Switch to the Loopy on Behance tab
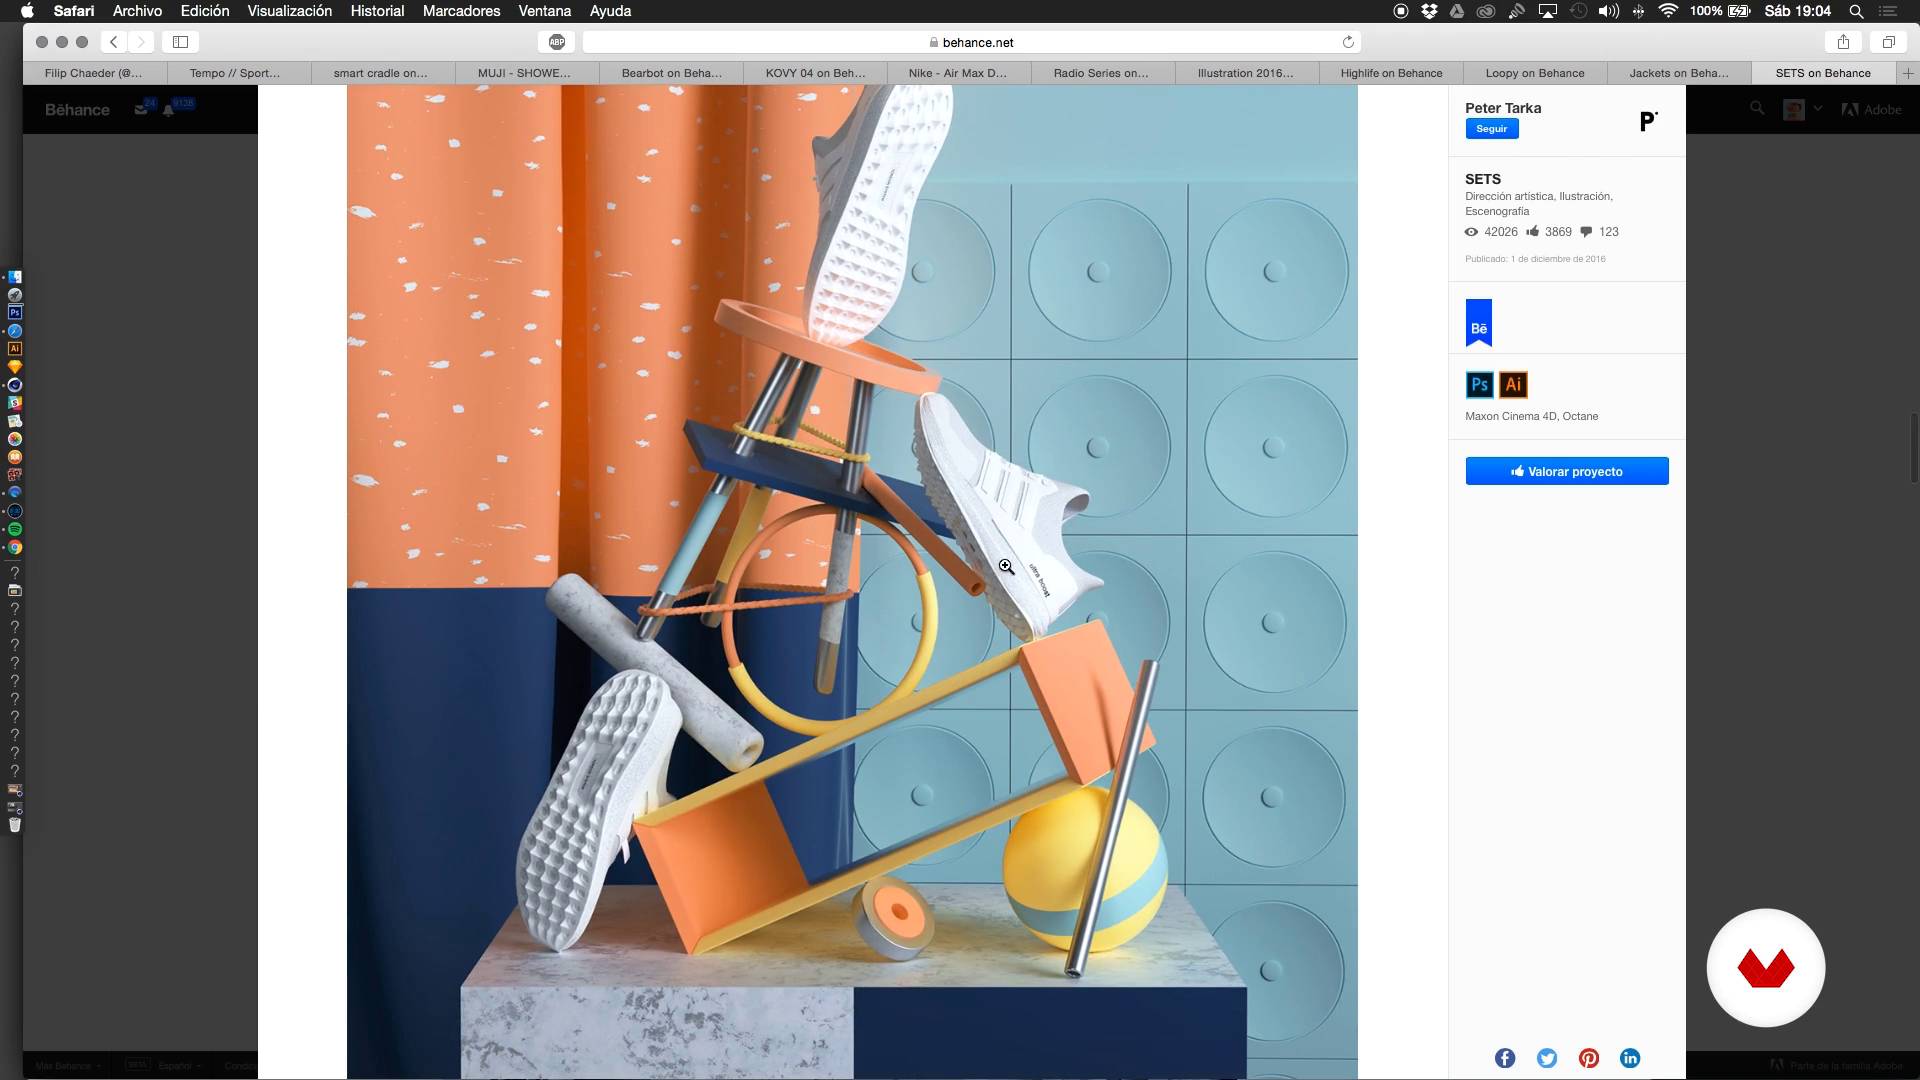The image size is (1920, 1080). [1535, 73]
